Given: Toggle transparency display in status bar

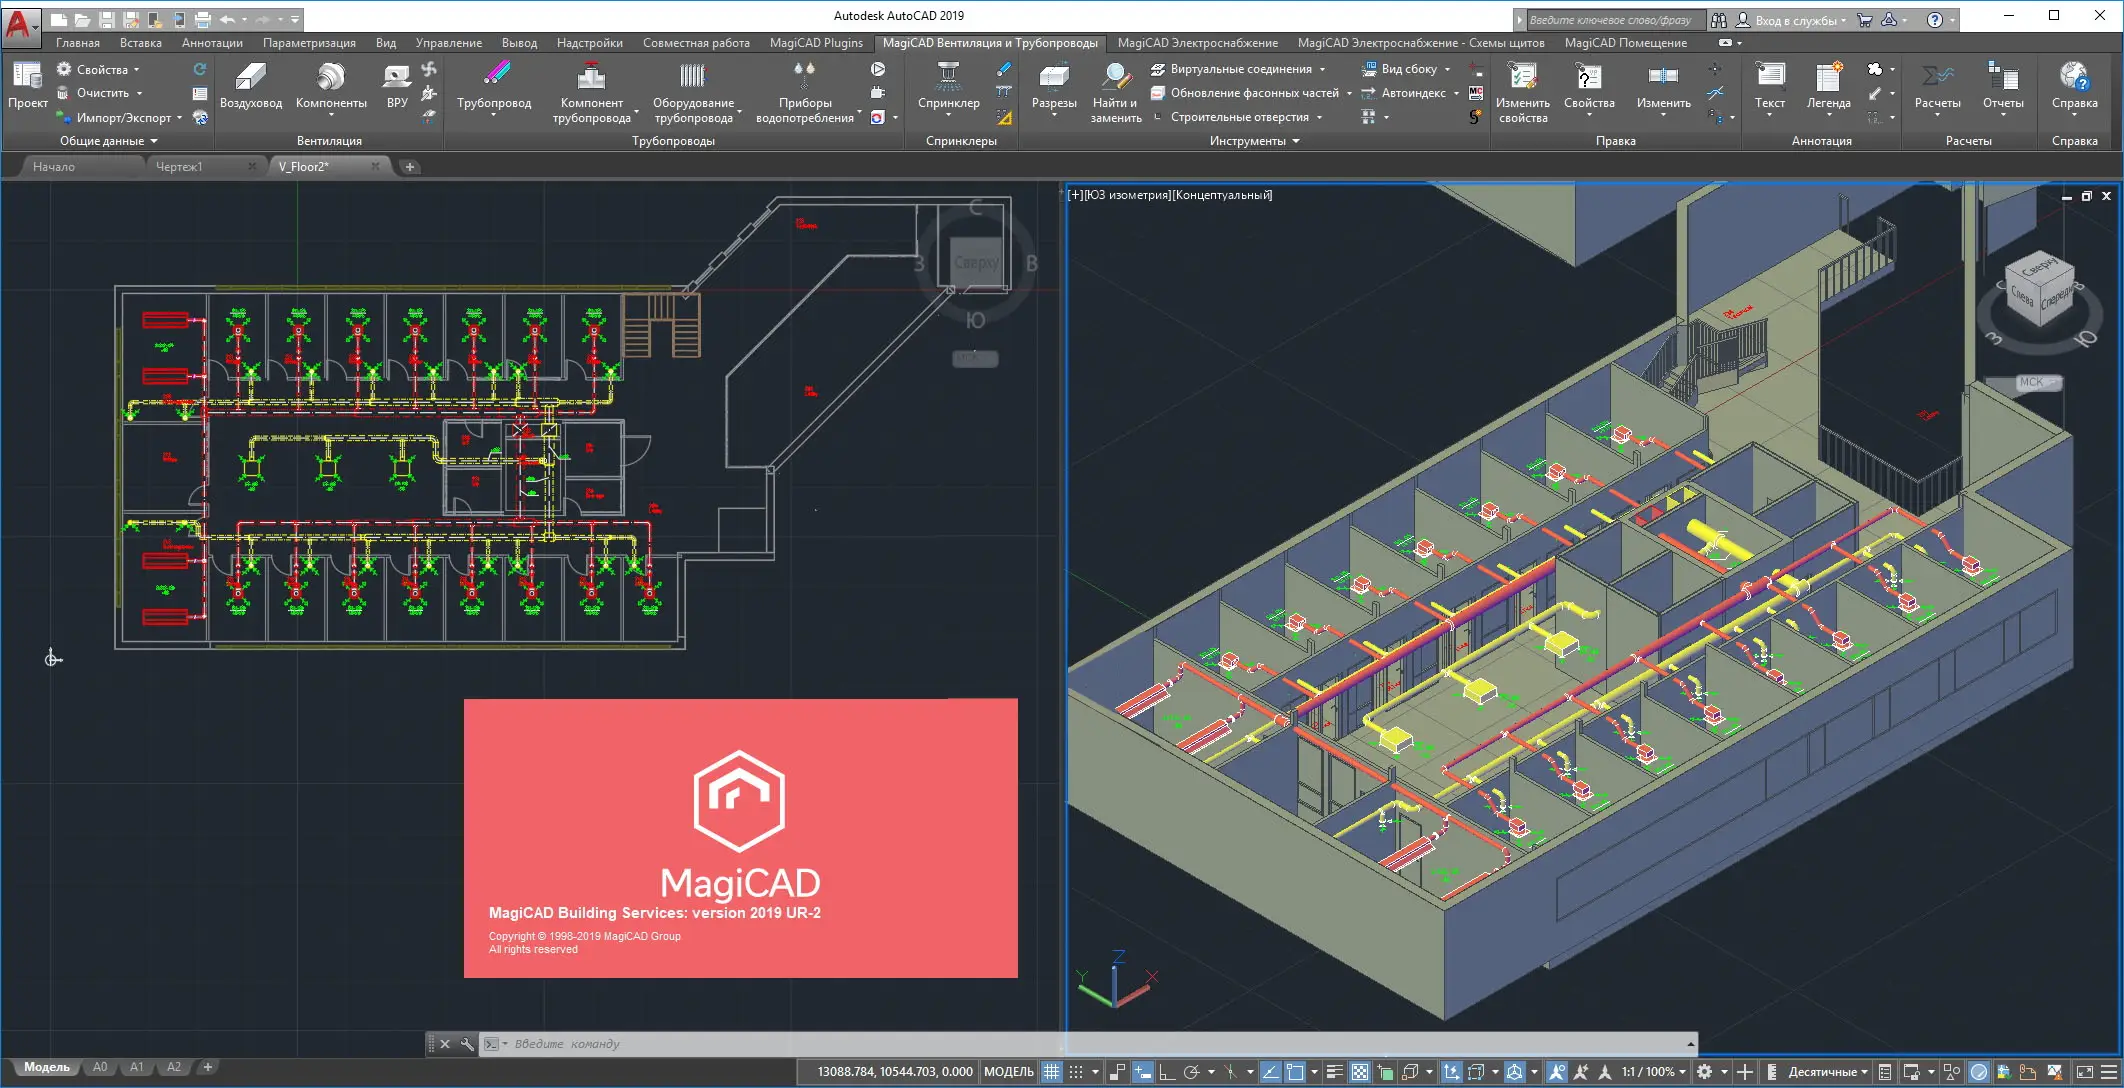Looking at the screenshot, I should (1360, 1072).
